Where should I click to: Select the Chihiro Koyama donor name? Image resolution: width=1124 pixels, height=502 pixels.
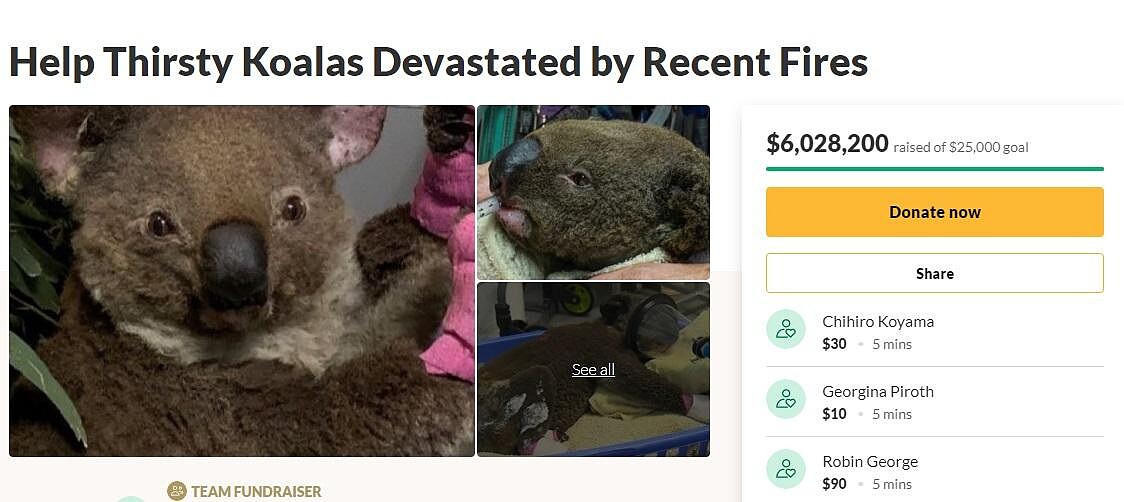click(x=878, y=321)
